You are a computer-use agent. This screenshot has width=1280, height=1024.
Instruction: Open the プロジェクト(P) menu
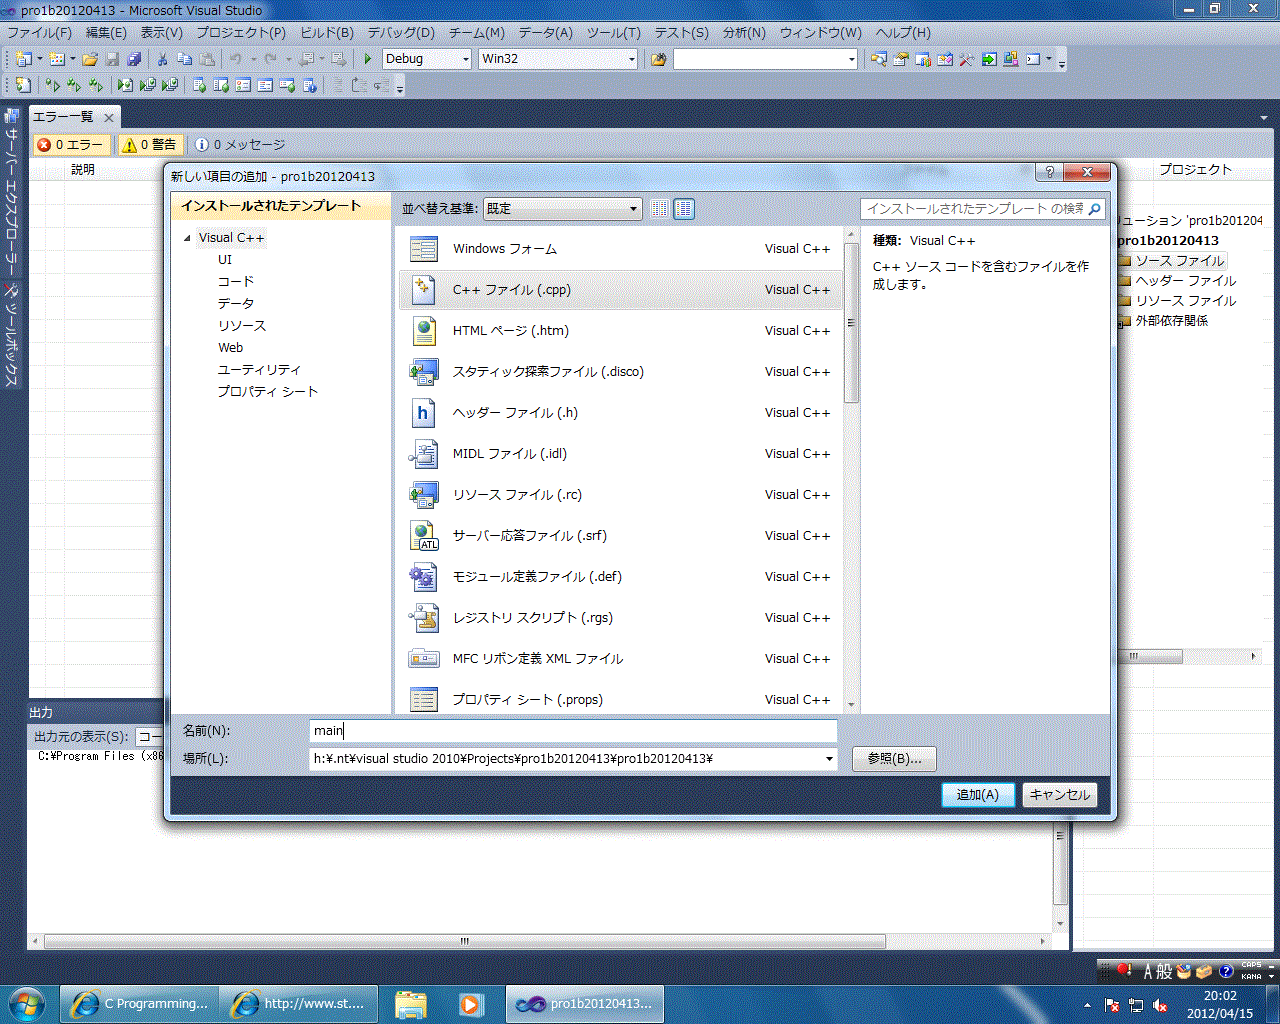pyautogui.click(x=240, y=32)
